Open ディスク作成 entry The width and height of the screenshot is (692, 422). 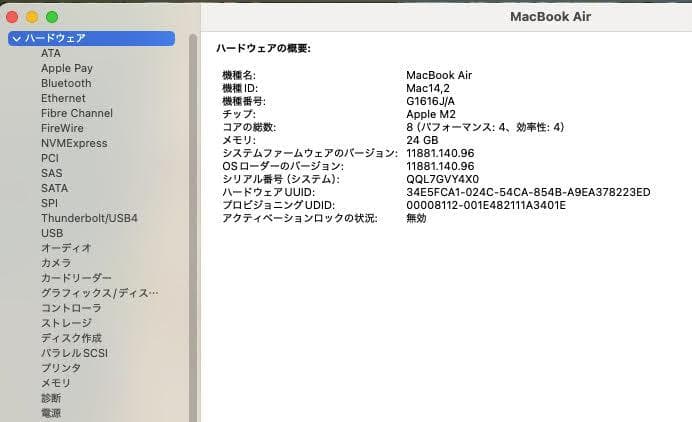pyautogui.click(x=71, y=338)
